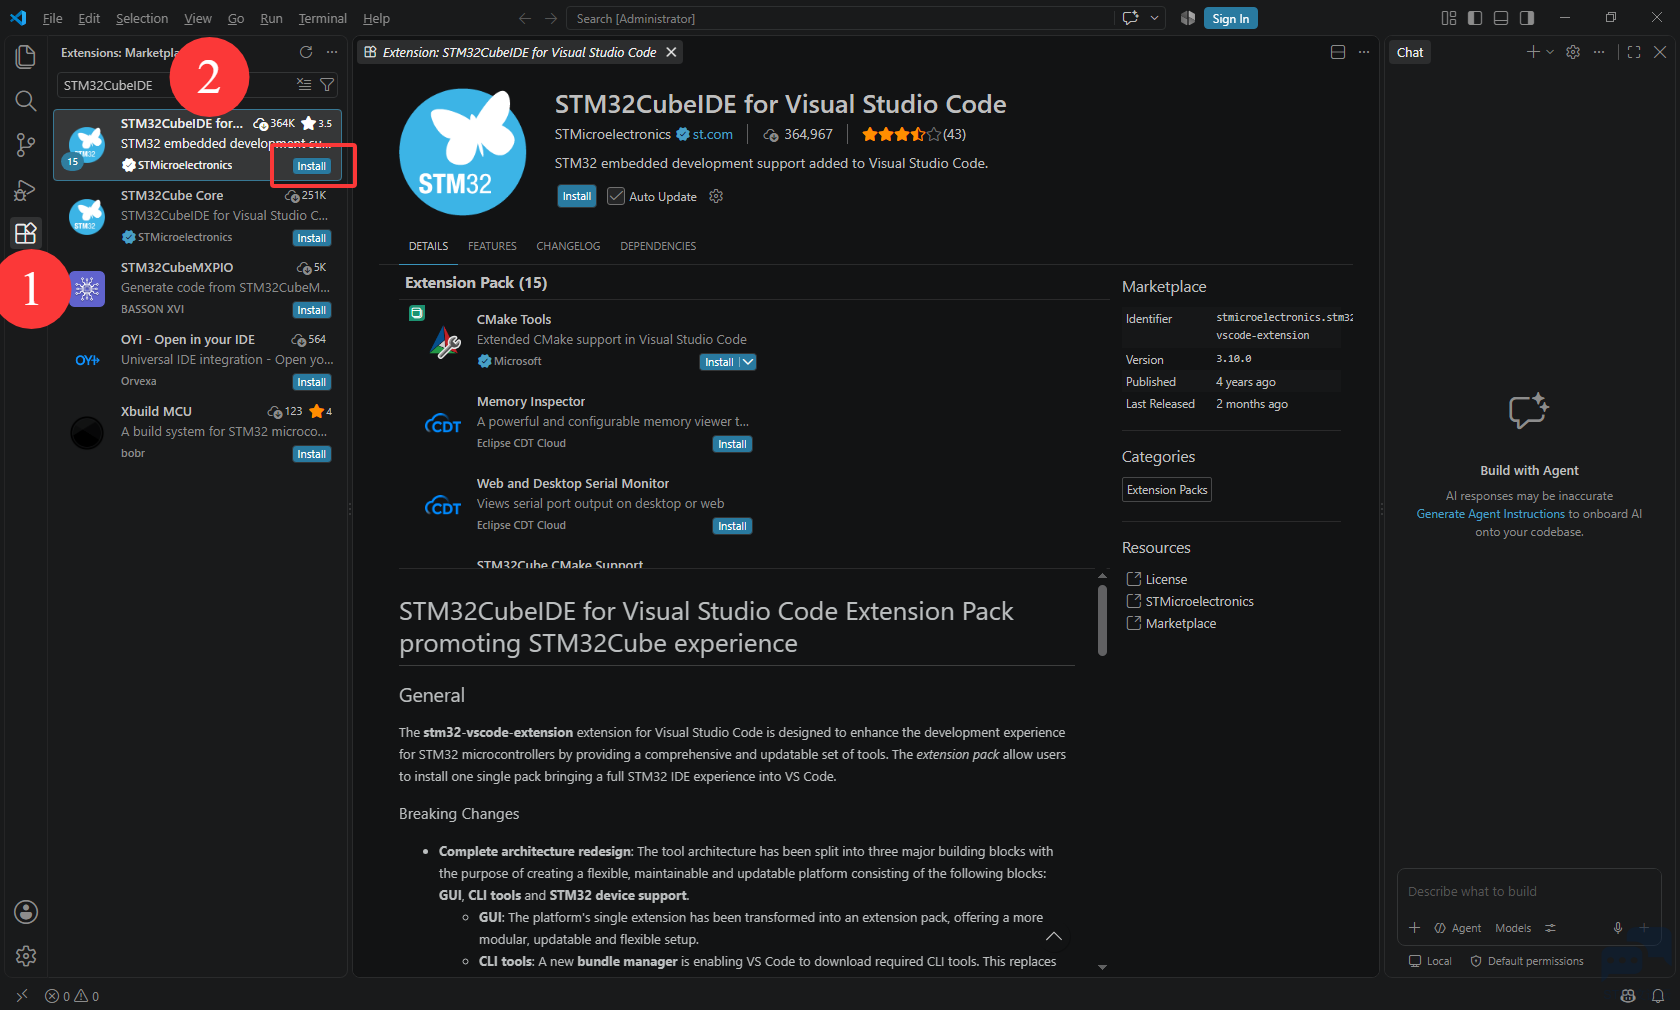Click the extension rating stars
This screenshot has height=1010, width=1680.
(x=901, y=134)
